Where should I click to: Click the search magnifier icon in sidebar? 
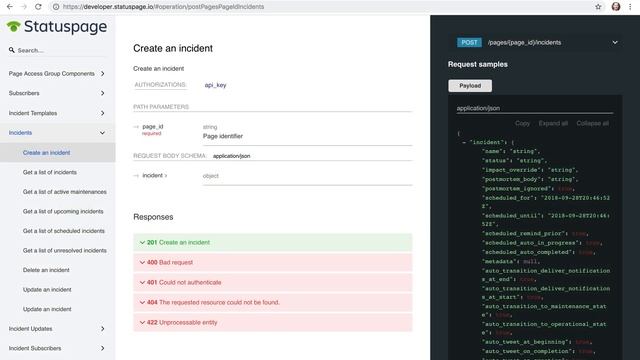tap(11, 50)
